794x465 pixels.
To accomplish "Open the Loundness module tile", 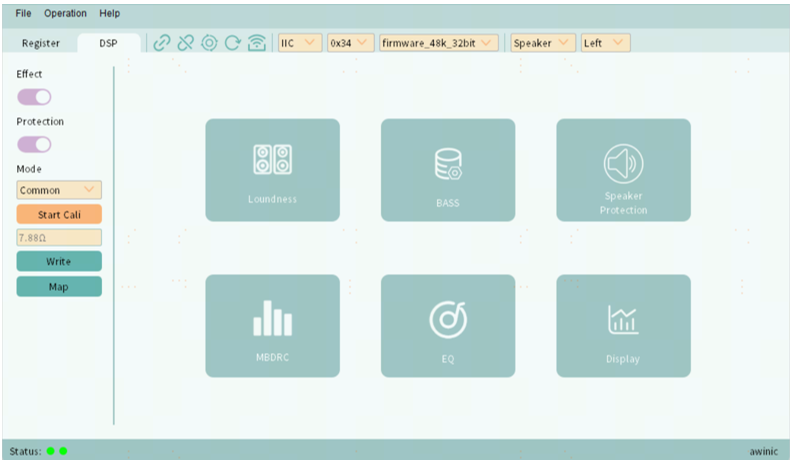I will click(272, 170).
